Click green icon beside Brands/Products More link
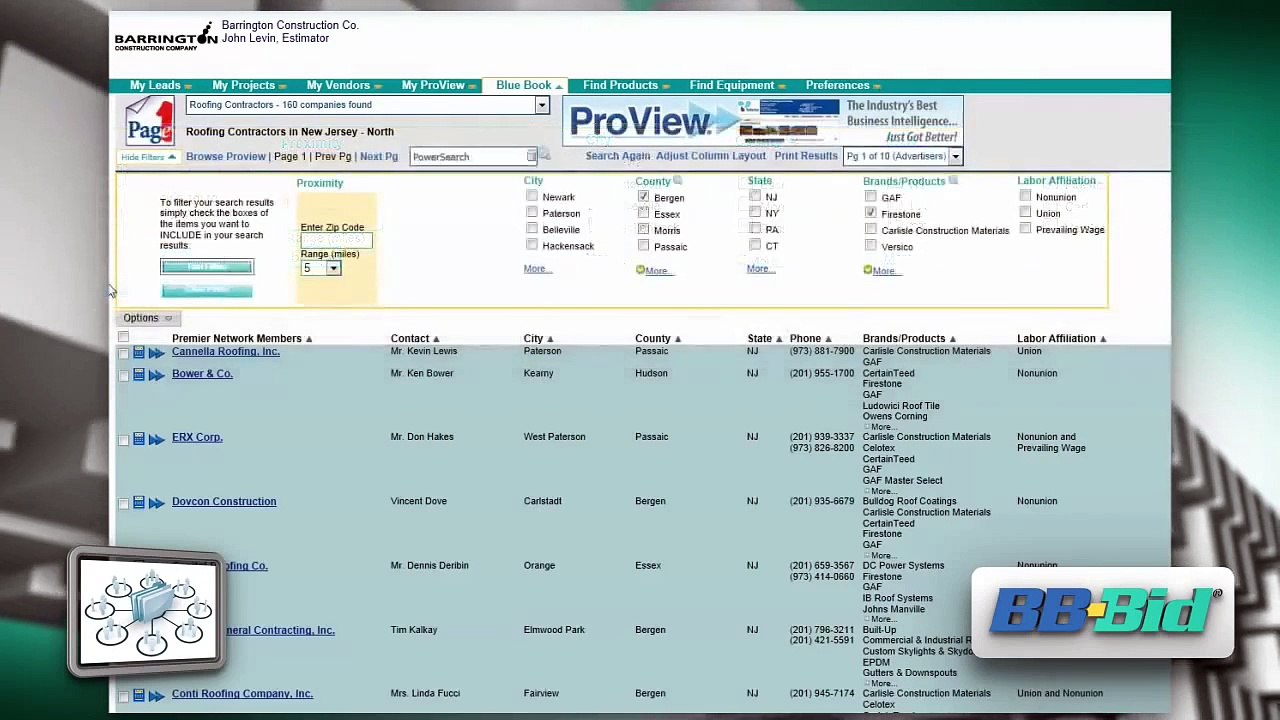Viewport: 1280px width, 720px height. click(x=867, y=270)
